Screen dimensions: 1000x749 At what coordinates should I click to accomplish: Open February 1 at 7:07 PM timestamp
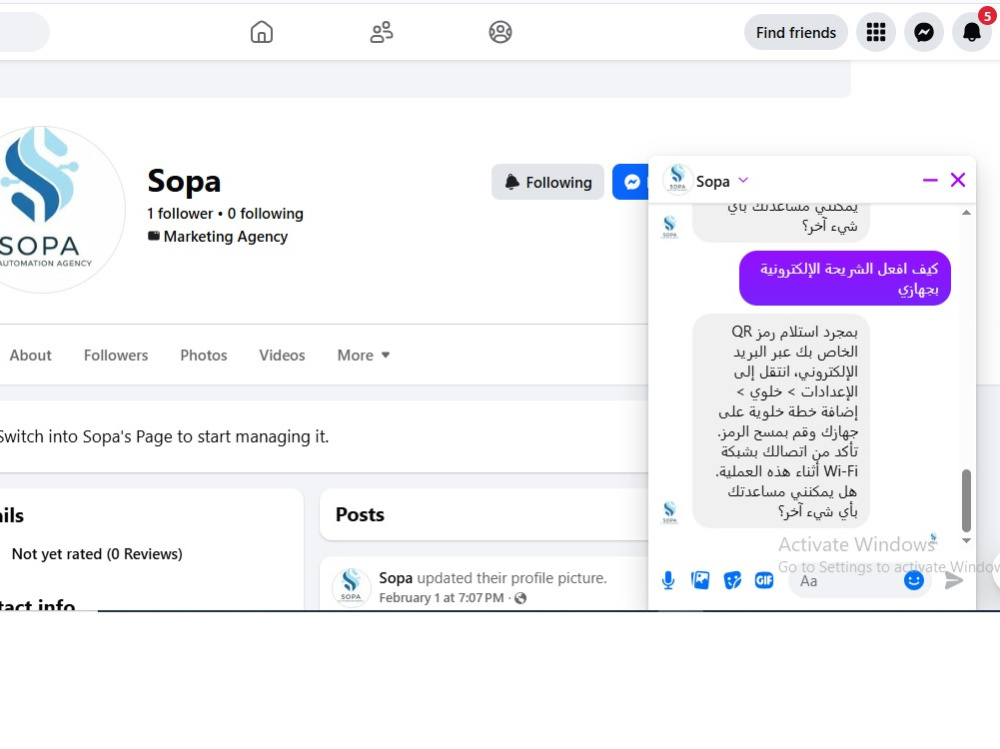coord(441,598)
